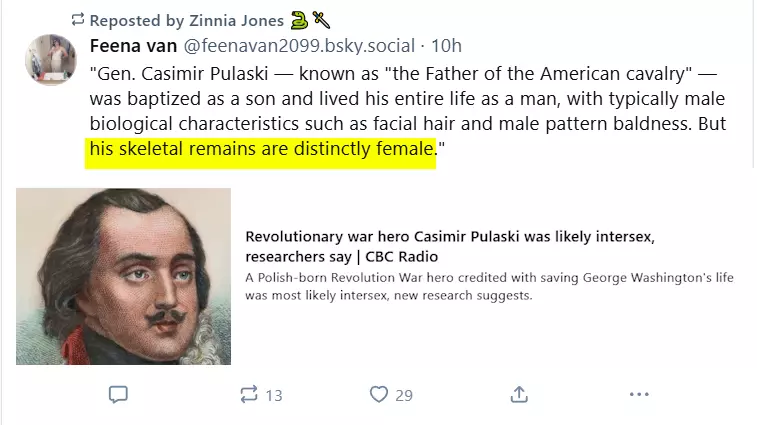Click the like count showing 29
Viewport: 757px width, 425px height.
403,395
